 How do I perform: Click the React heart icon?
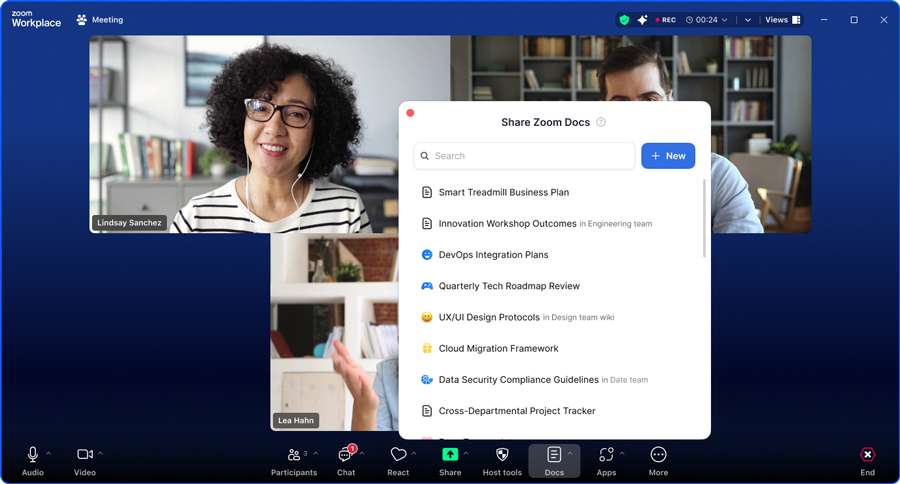point(398,455)
